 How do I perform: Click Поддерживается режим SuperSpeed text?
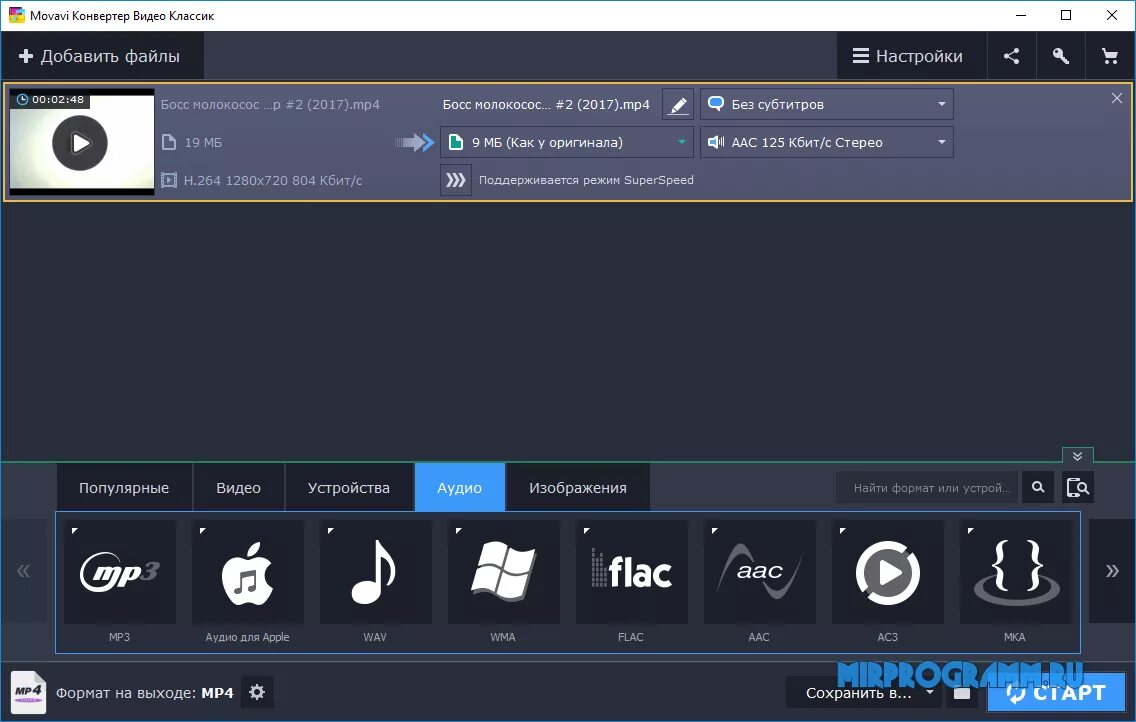(x=586, y=180)
